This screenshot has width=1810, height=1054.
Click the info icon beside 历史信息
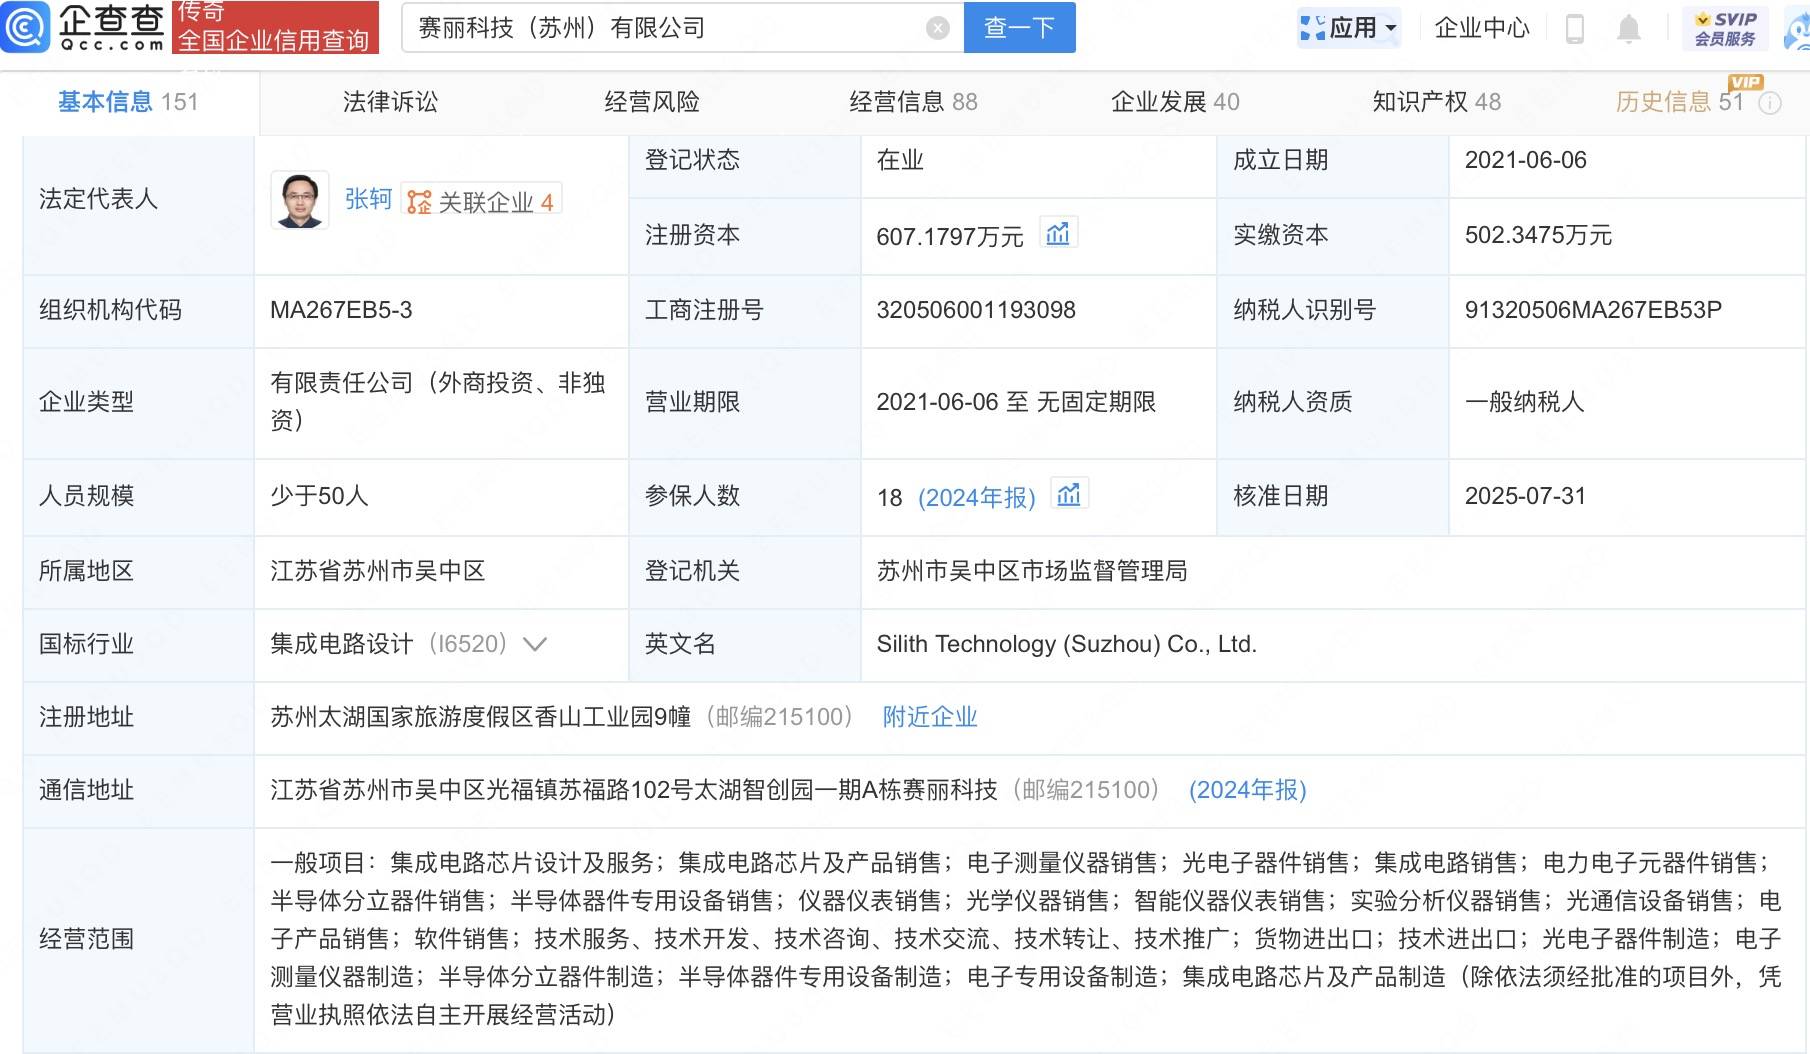point(1770,103)
